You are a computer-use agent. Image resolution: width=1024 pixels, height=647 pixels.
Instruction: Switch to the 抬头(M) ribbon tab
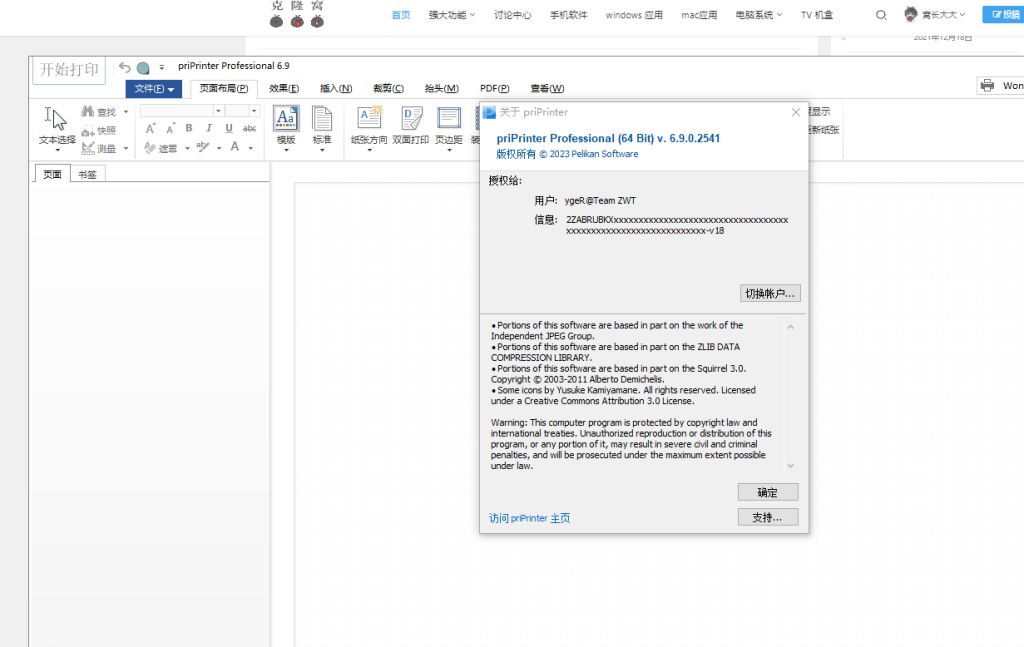pyautogui.click(x=441, y=88)
